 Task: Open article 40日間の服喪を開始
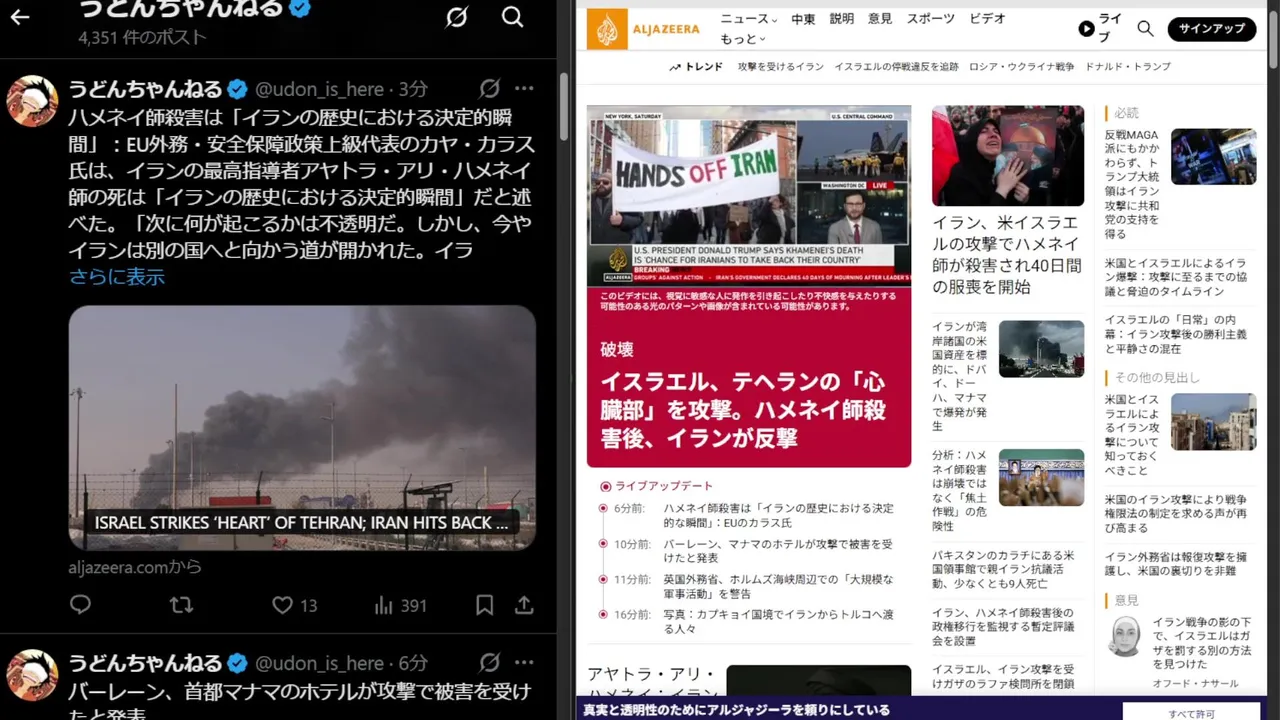1007,255
